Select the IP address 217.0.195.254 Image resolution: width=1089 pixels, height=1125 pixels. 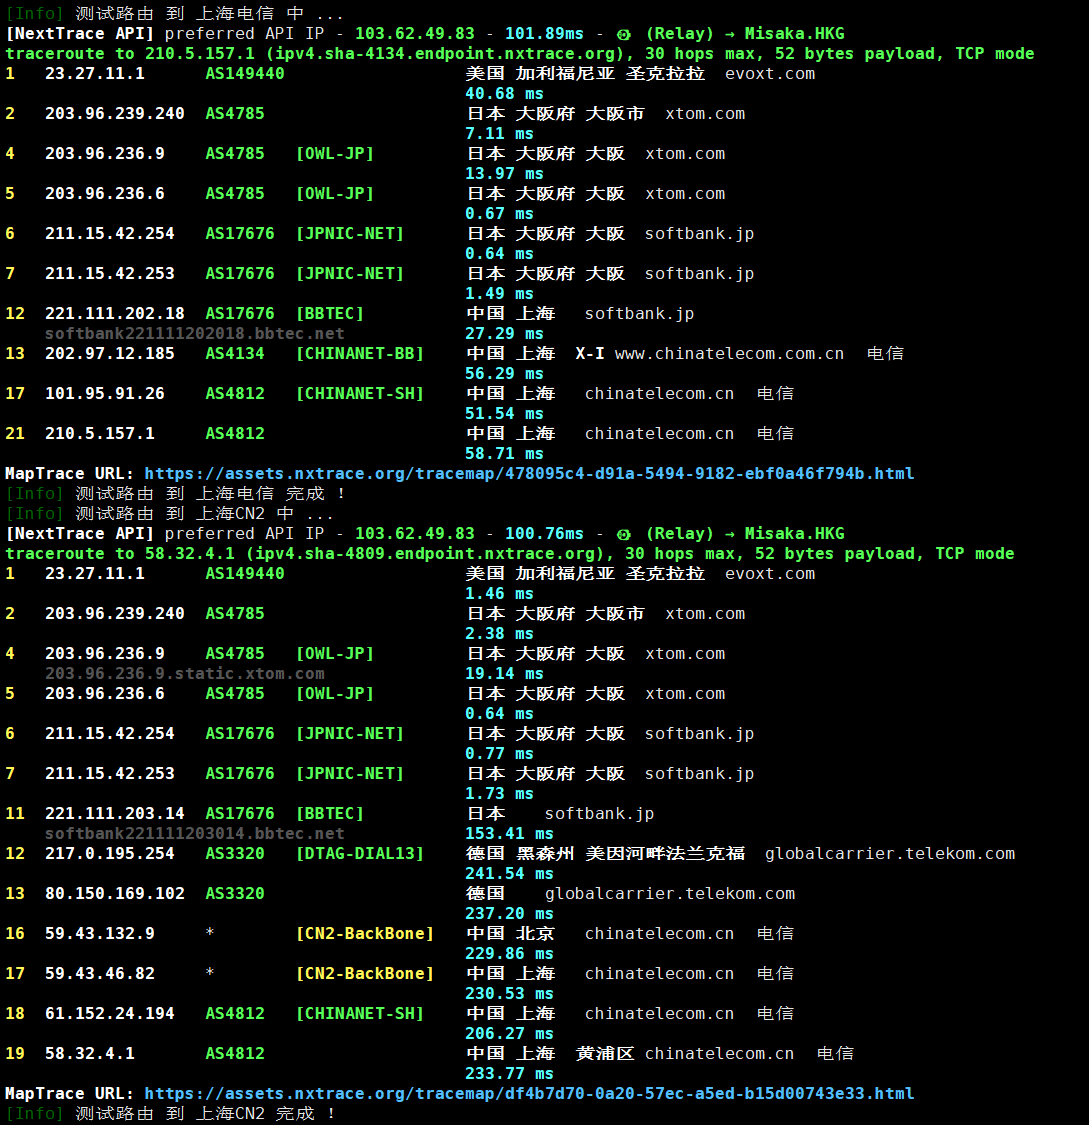pyautogui.click(x=110, y=854)
